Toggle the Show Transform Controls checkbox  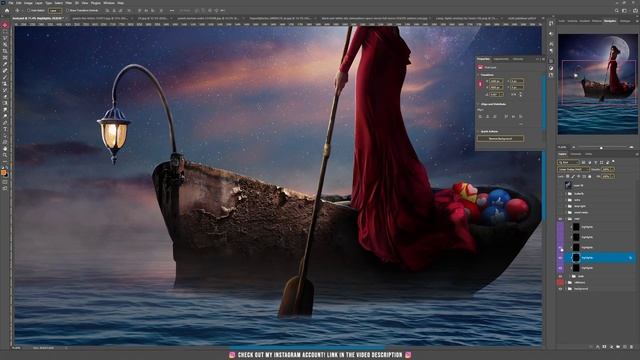tap(67, 11)
